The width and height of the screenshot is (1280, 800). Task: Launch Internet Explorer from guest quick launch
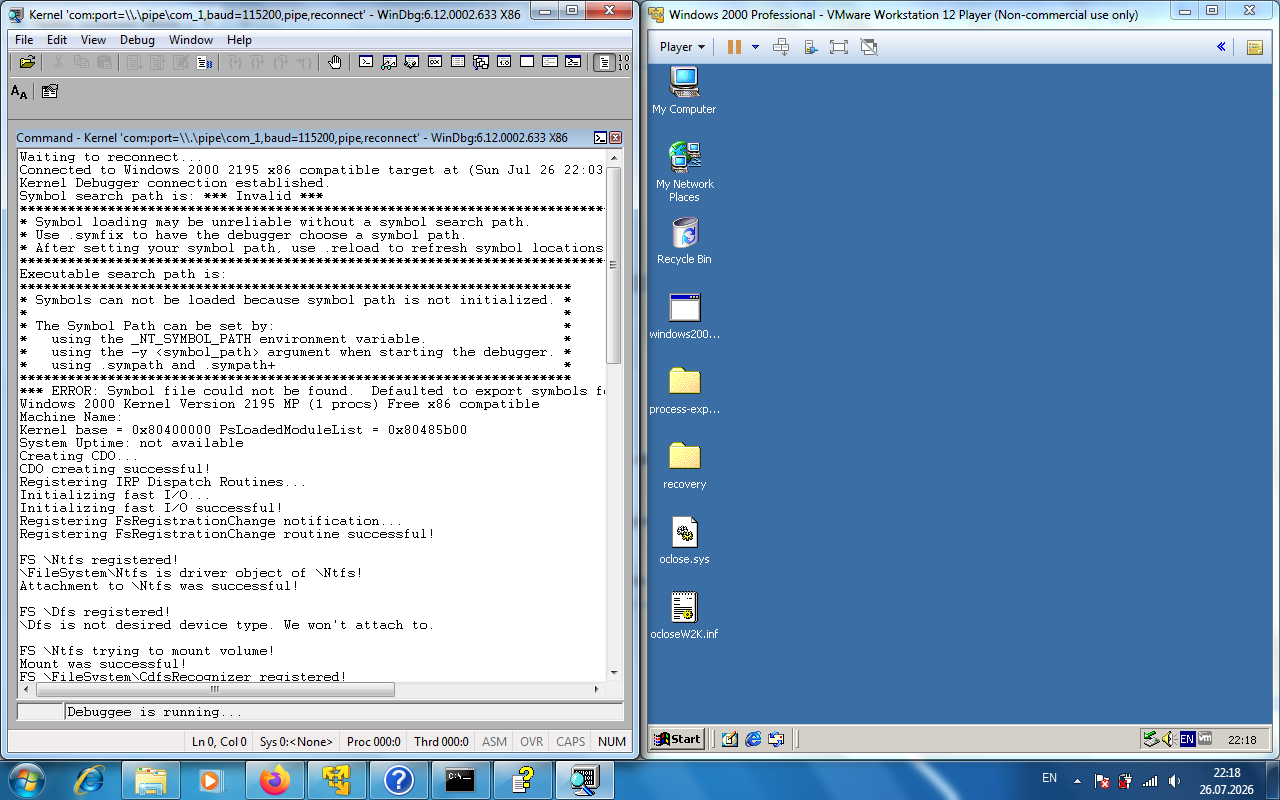click(753, 739)
